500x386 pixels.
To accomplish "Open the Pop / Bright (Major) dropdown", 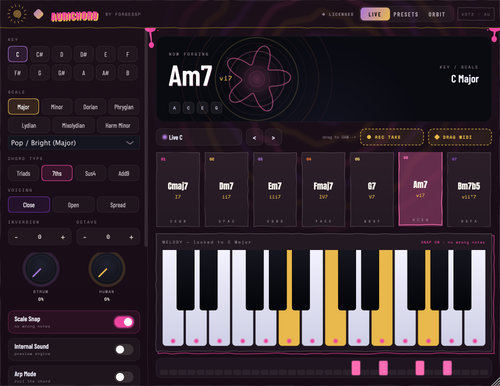I will tap(74, 143).
